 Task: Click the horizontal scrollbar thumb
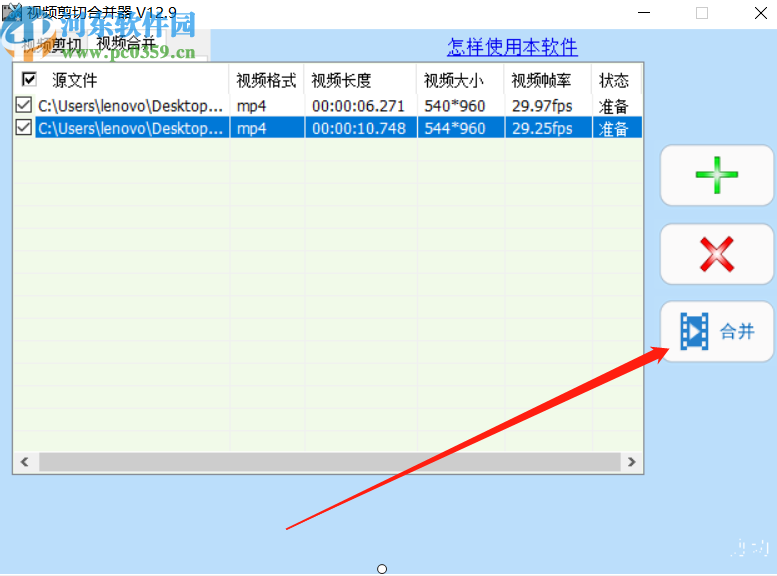pyautogui.click(x=330, y=462)
